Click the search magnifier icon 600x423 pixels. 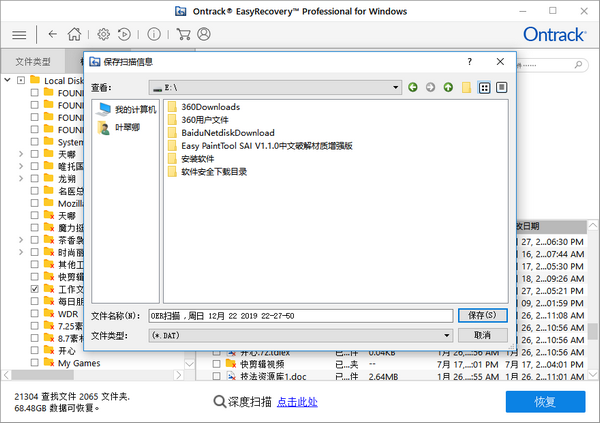point(578,65)
